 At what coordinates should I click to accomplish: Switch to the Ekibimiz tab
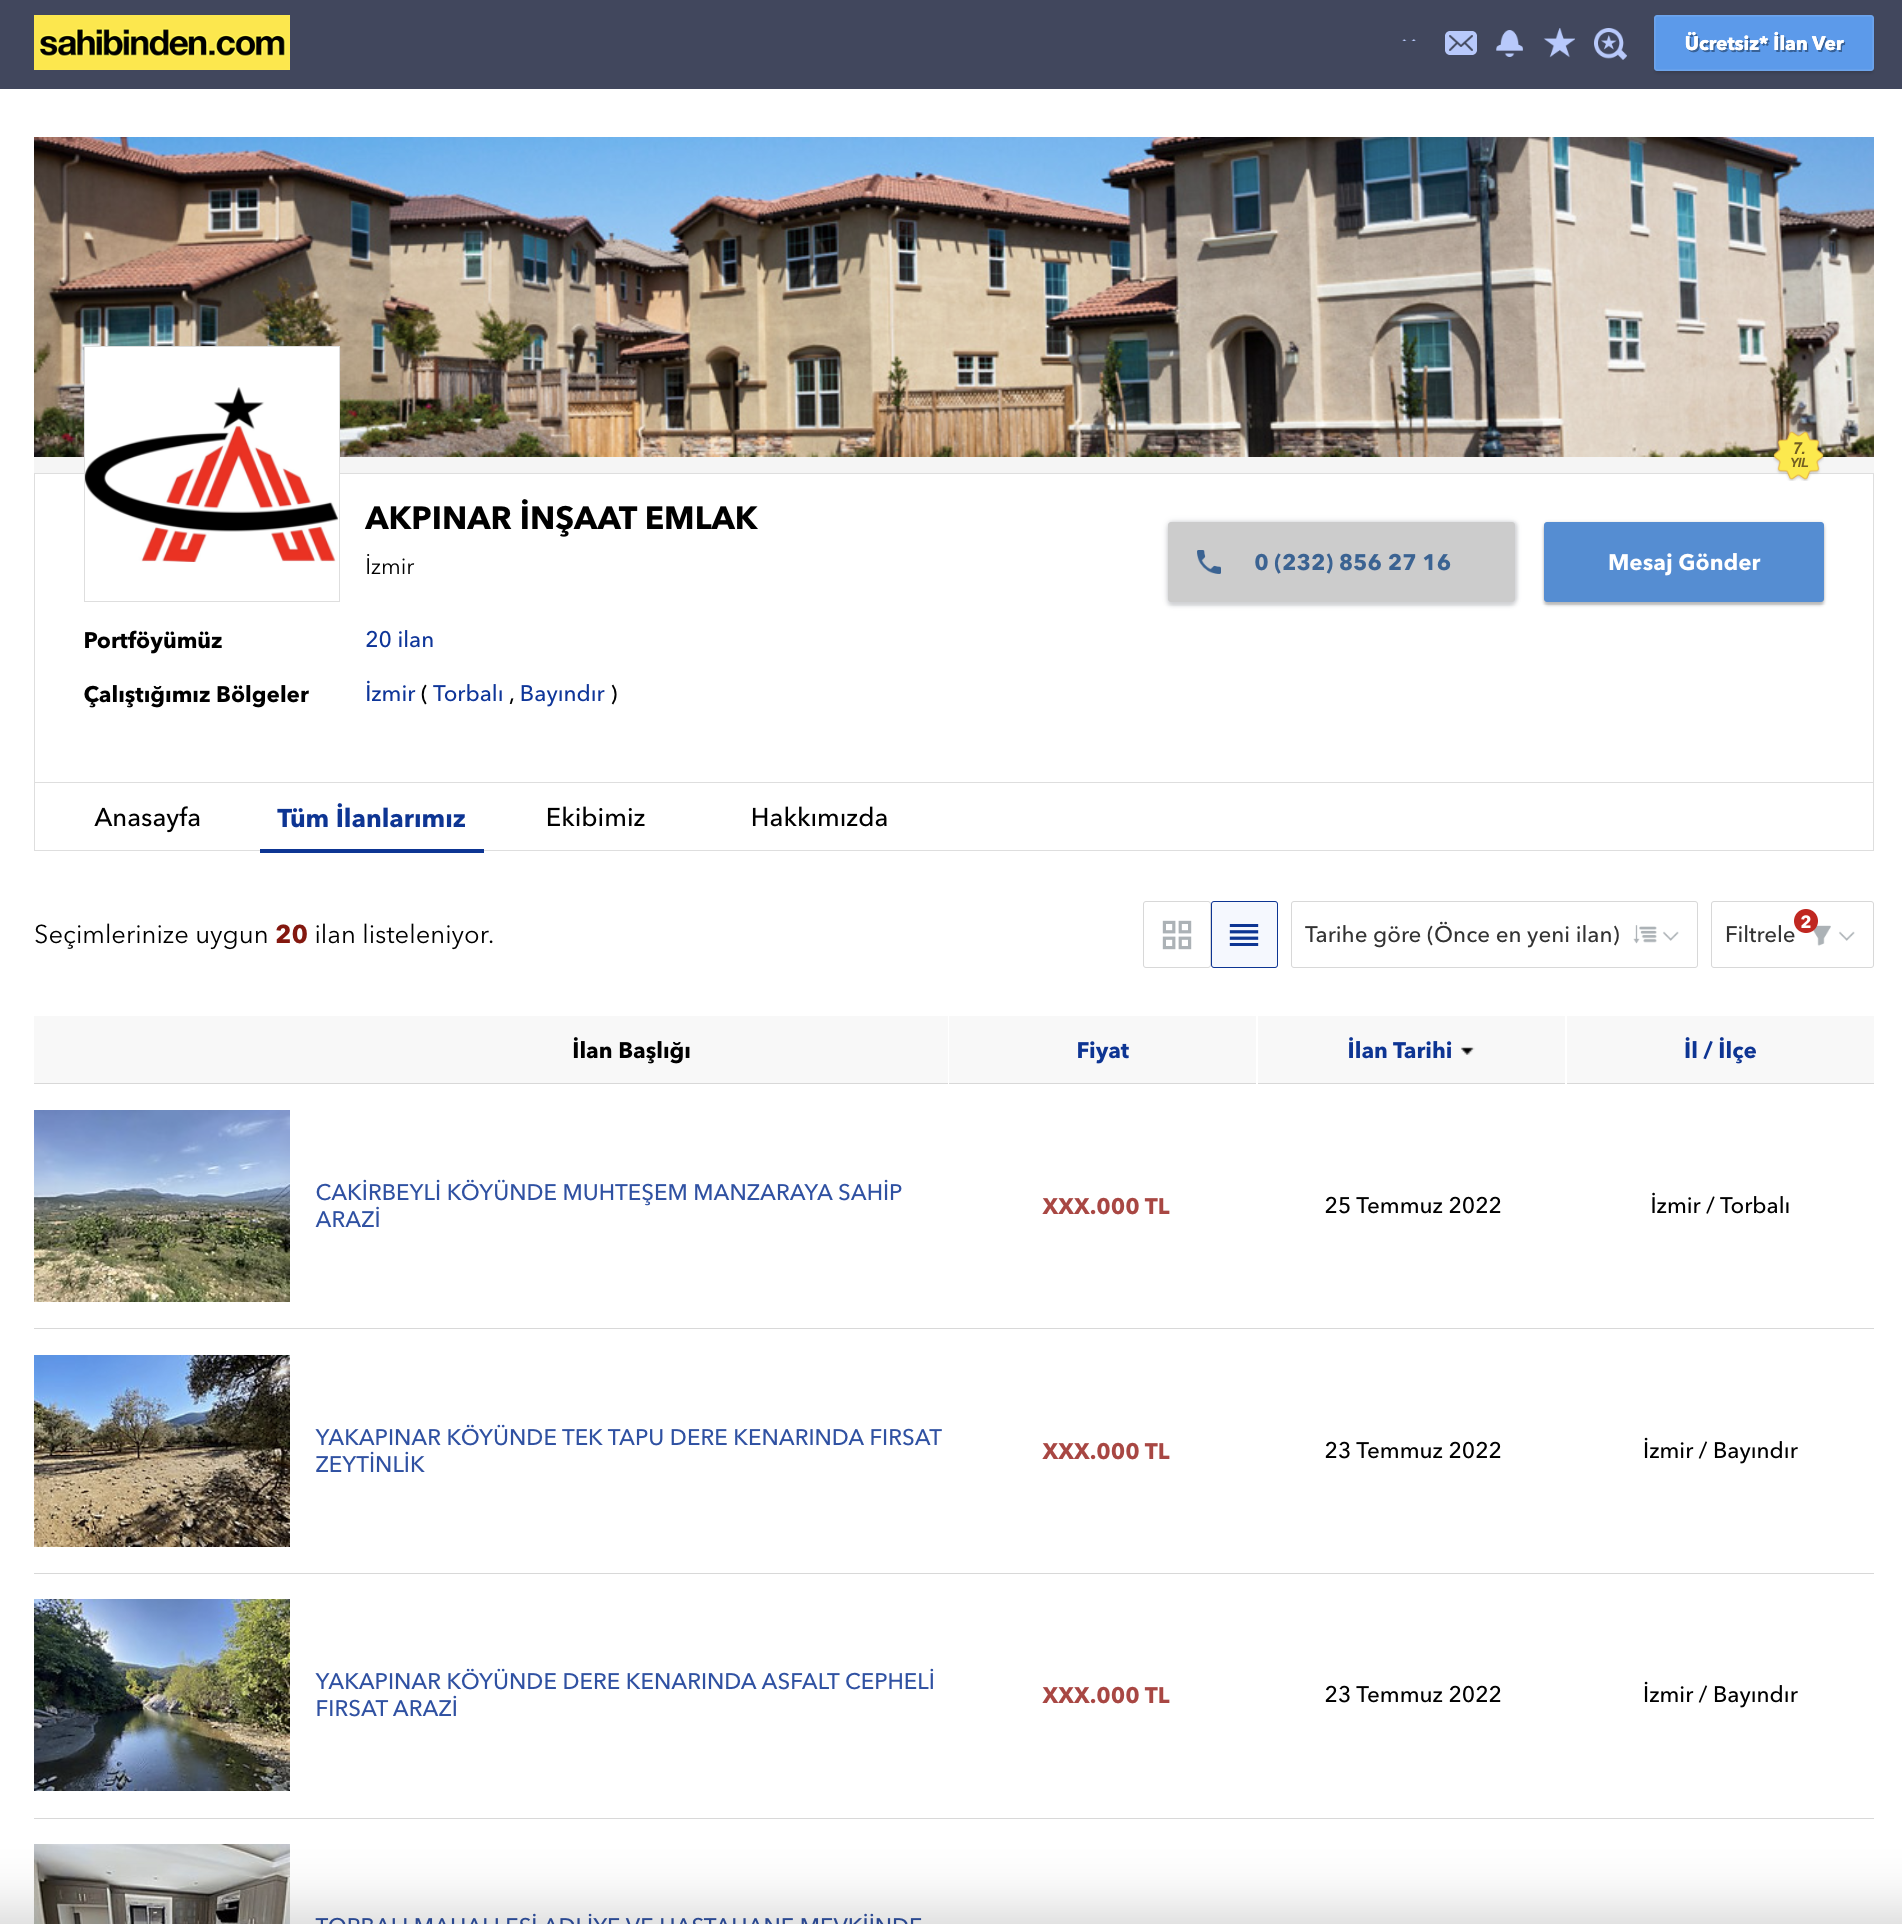595,817
